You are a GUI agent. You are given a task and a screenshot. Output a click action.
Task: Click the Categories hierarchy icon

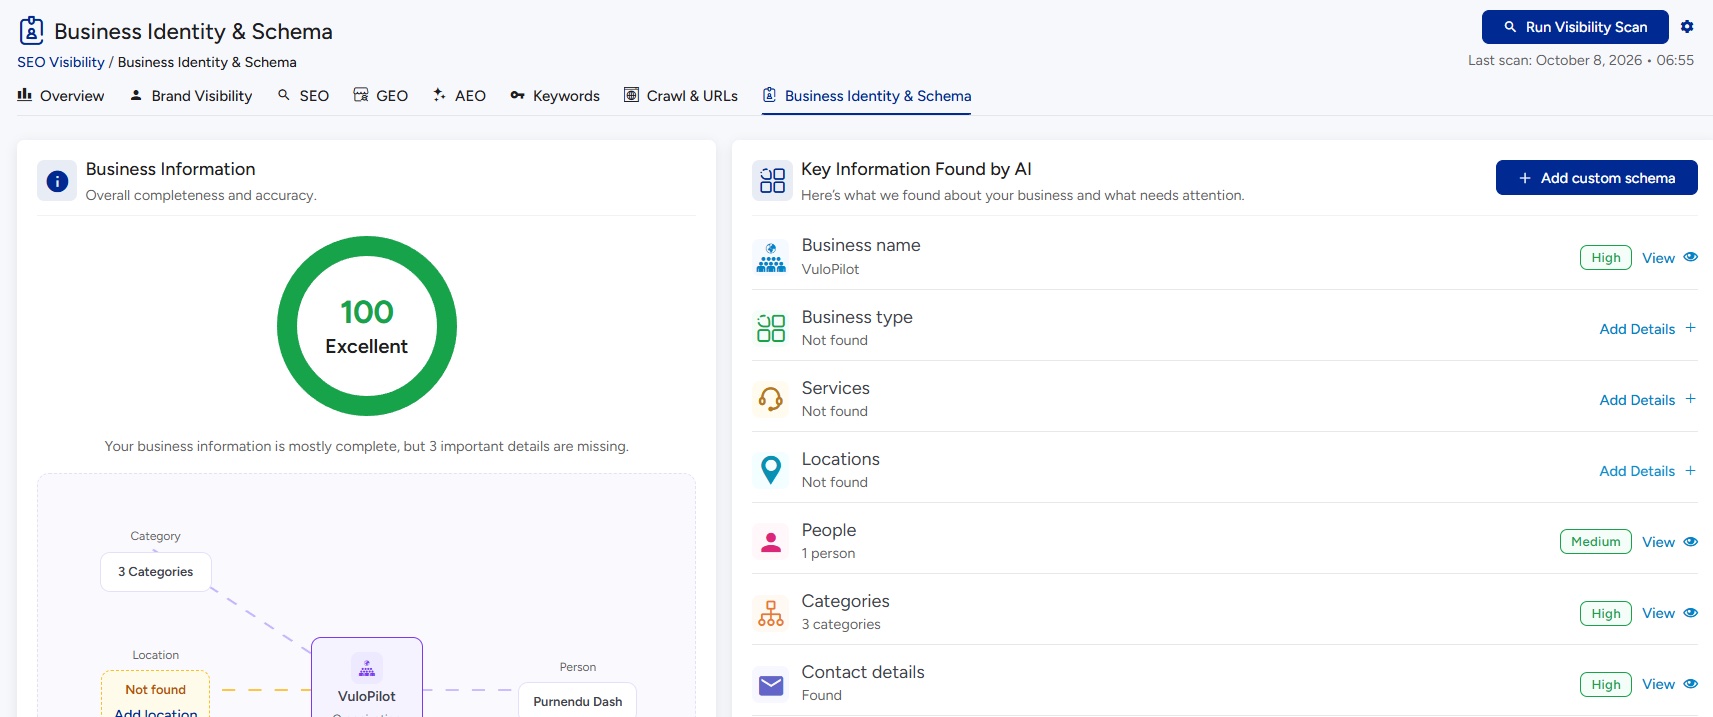pyautogui.click(x=771, y=612)
